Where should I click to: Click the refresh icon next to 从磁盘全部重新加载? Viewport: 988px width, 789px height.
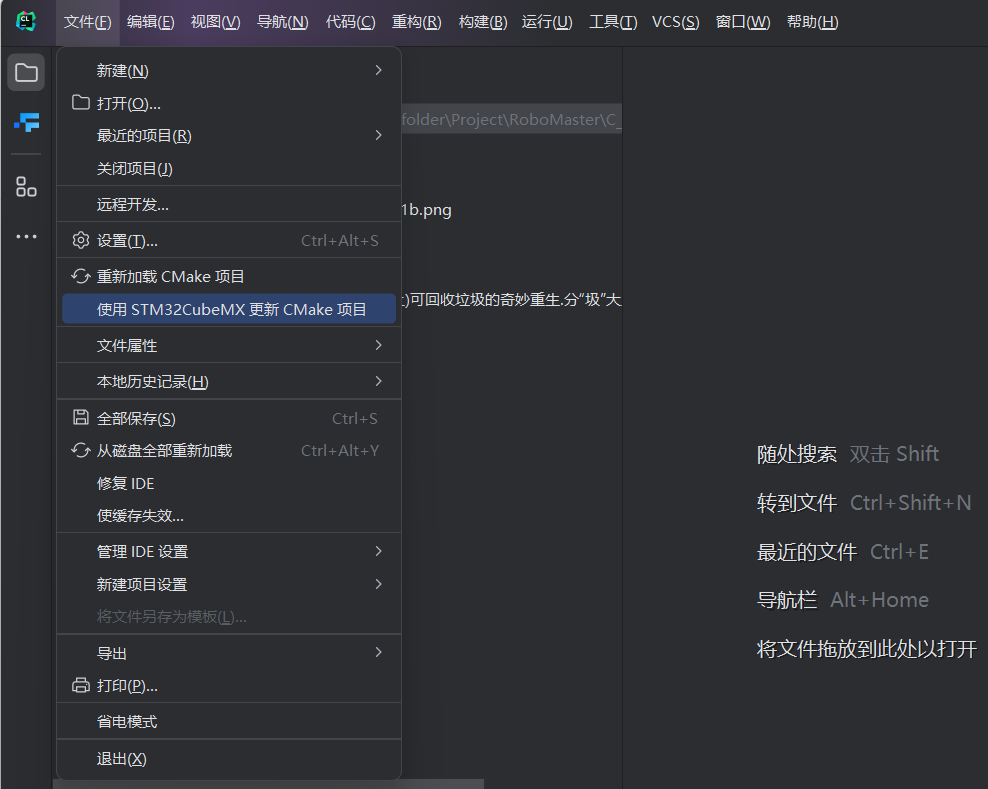[81, 450]
